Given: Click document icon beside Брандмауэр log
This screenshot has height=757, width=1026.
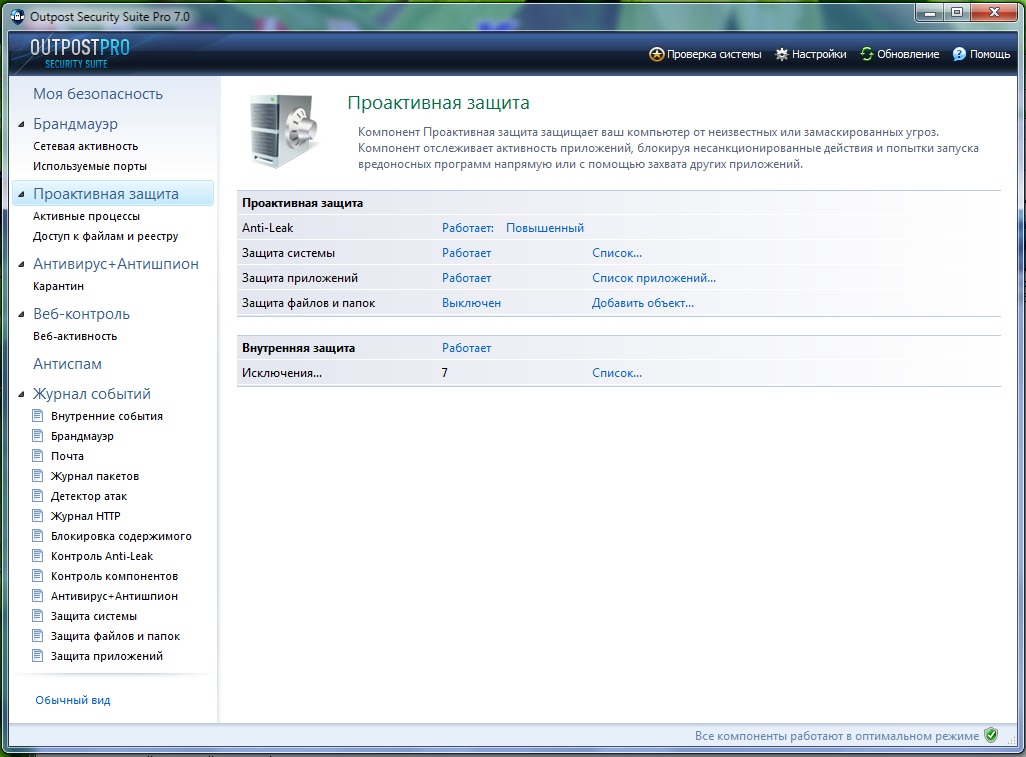Looking at the screenshot, I should click(38, 436).
